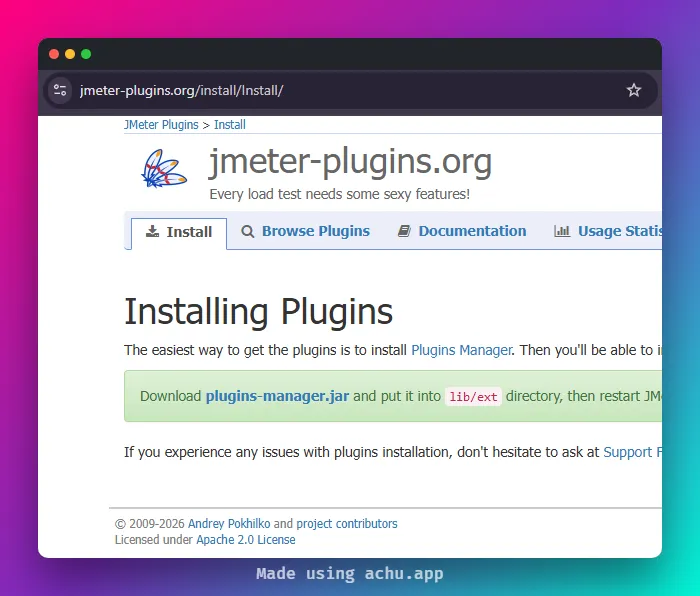The height and width of the screenshot is (596, 700).
Task: Click the site information icon in address bar
Action: click(x=60, y=90)
